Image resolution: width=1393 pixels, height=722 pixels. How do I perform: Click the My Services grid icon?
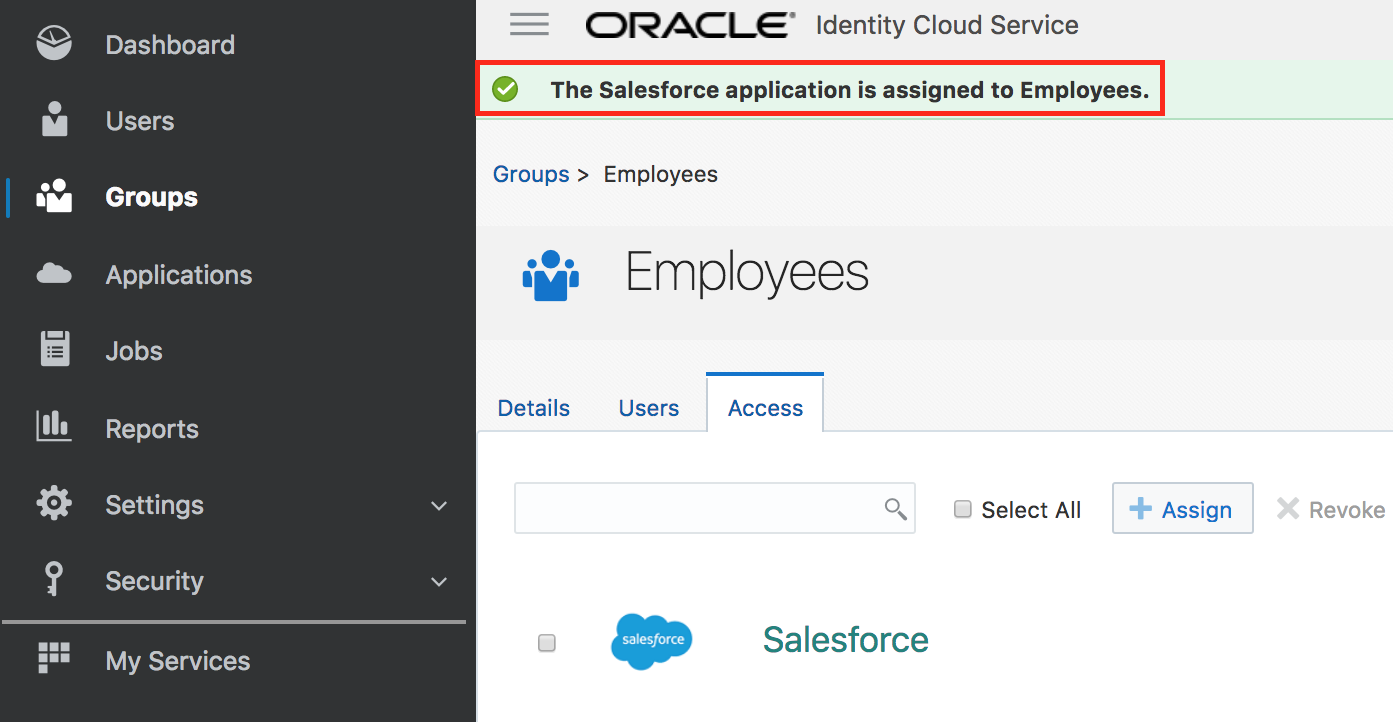(x=54, y=658)
